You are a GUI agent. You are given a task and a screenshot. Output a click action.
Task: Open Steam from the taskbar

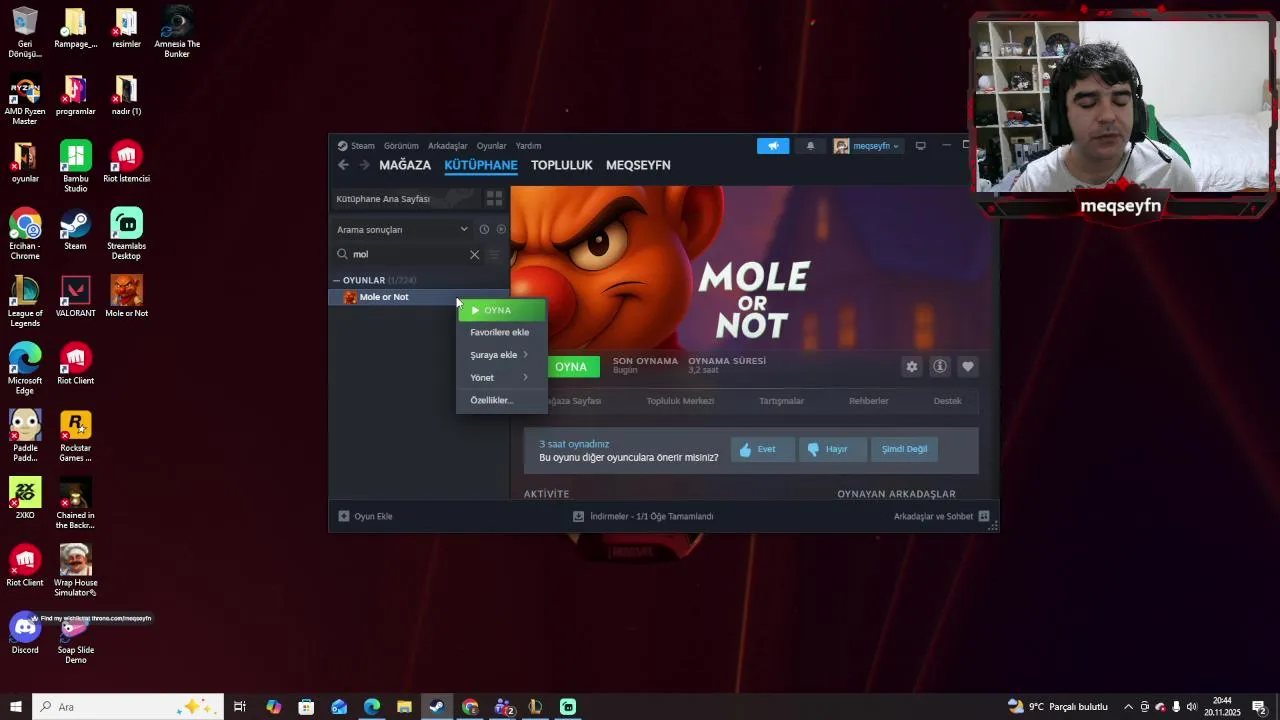pyautogui.click(x=437, y=707)
